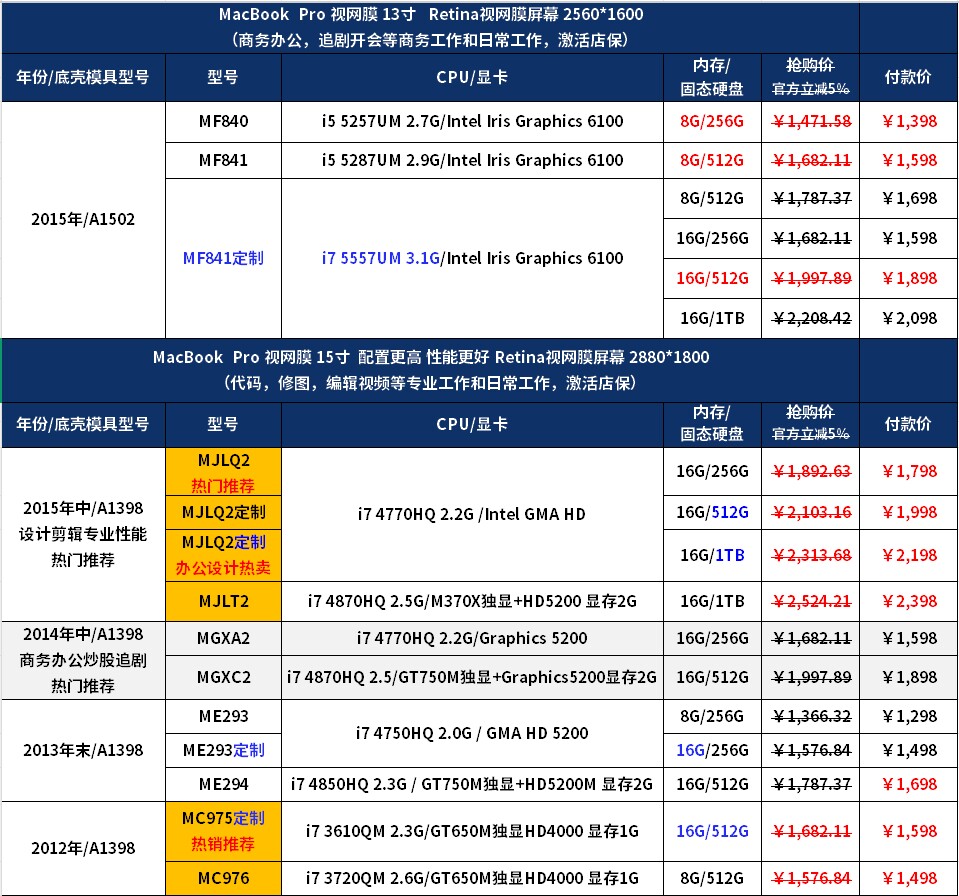The width and height of the screenshot is (959, 896).
Task: Click the i5 5287UM 2.9G CPU cell
Action: 472,160
